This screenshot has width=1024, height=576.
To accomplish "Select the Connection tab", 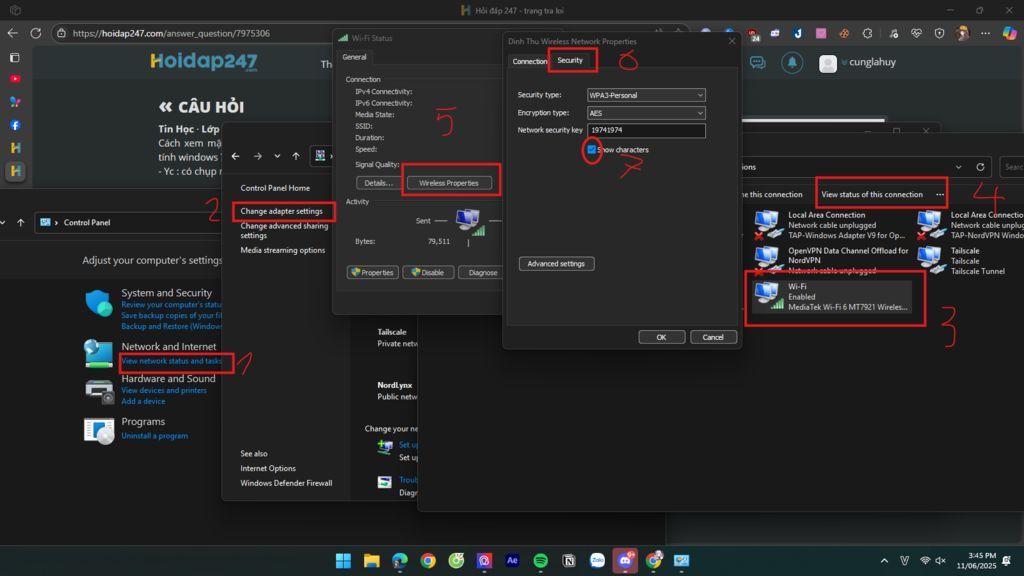I will click(x=529, y=61).
